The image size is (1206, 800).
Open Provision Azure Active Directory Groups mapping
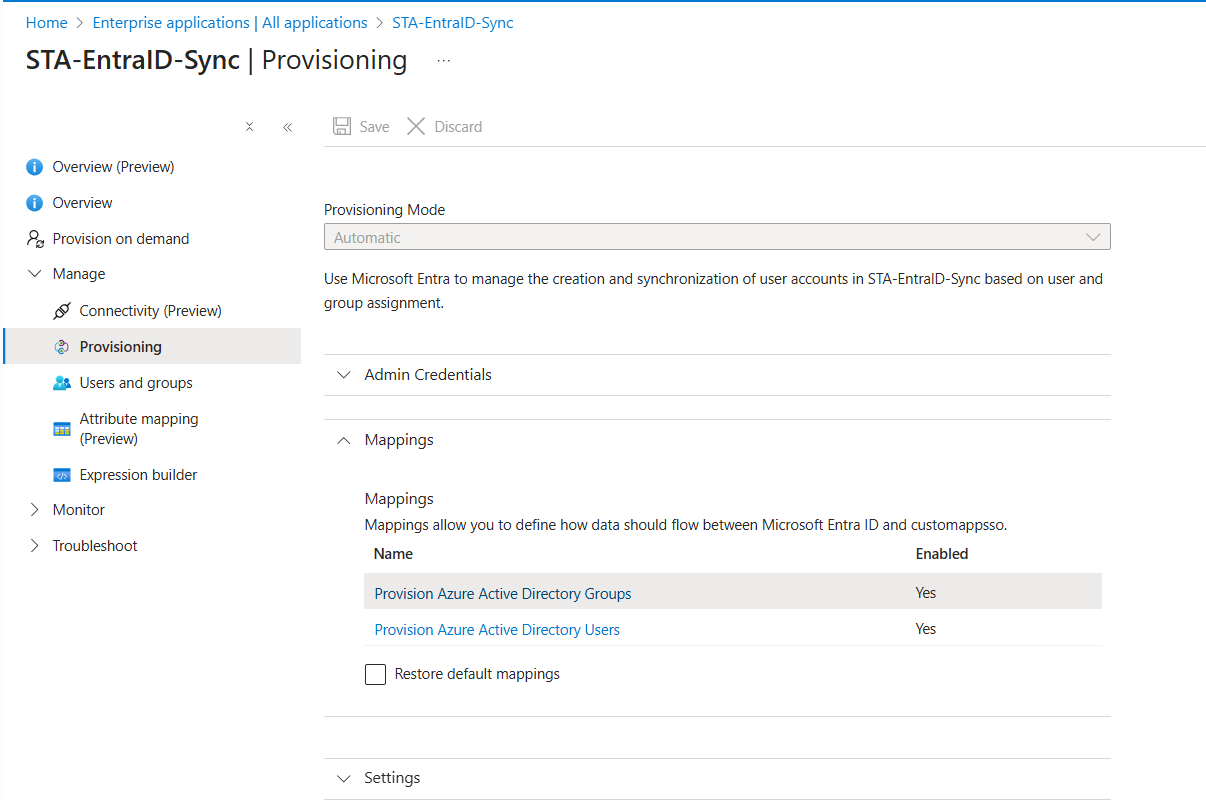pyautogui.click(x=502, y=594)
